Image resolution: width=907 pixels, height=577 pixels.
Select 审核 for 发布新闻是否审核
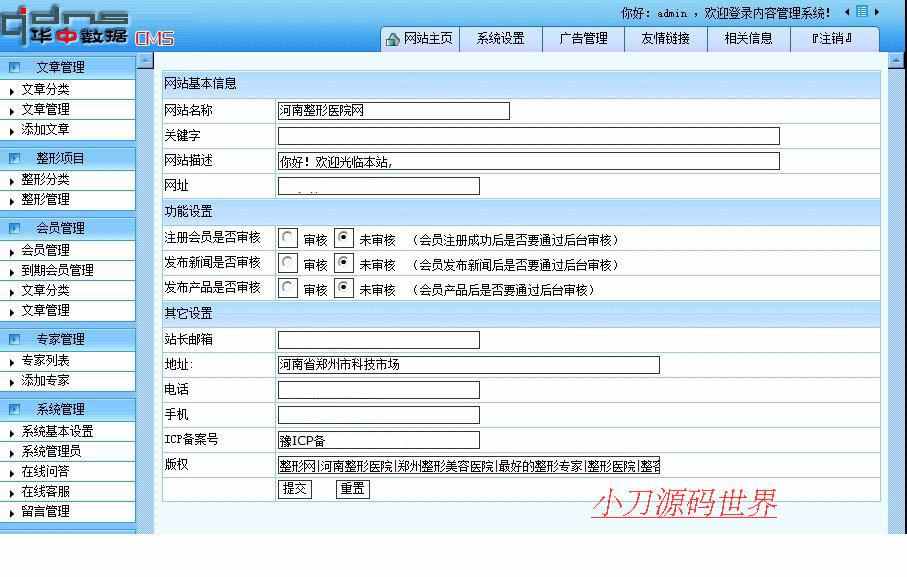coord(287,263)
